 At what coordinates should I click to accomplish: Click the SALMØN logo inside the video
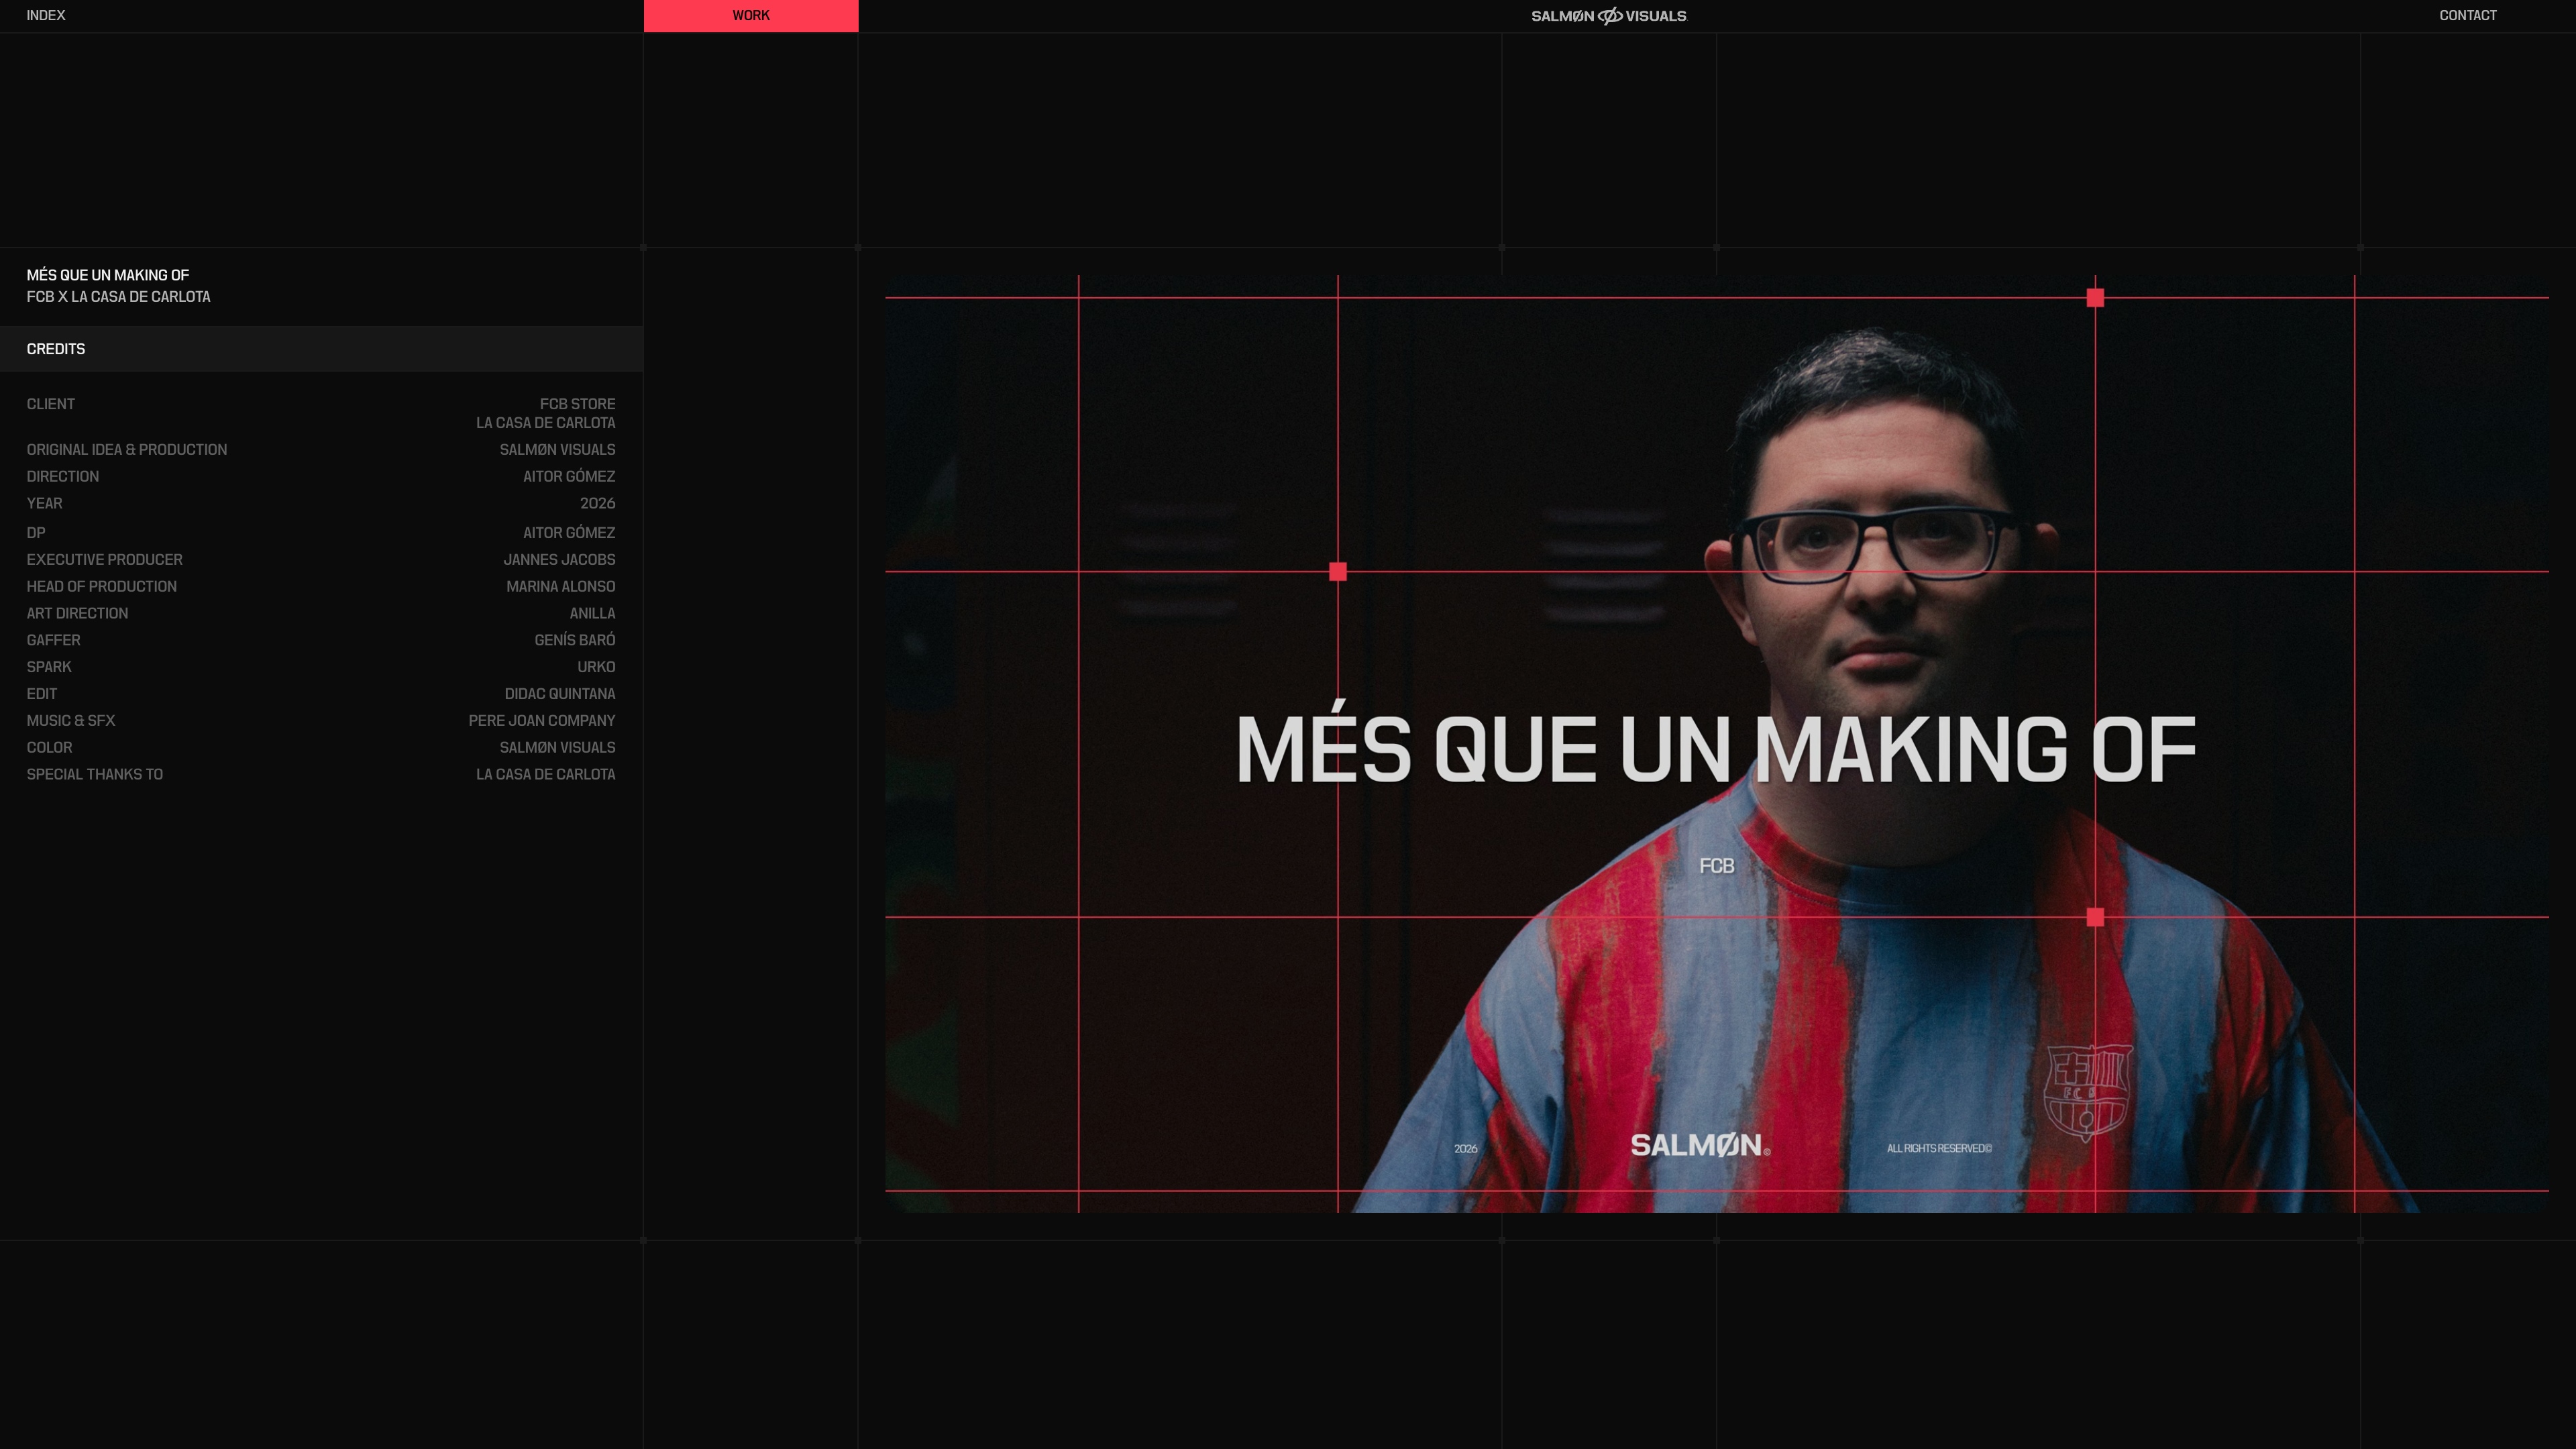coord(1700,1145)
